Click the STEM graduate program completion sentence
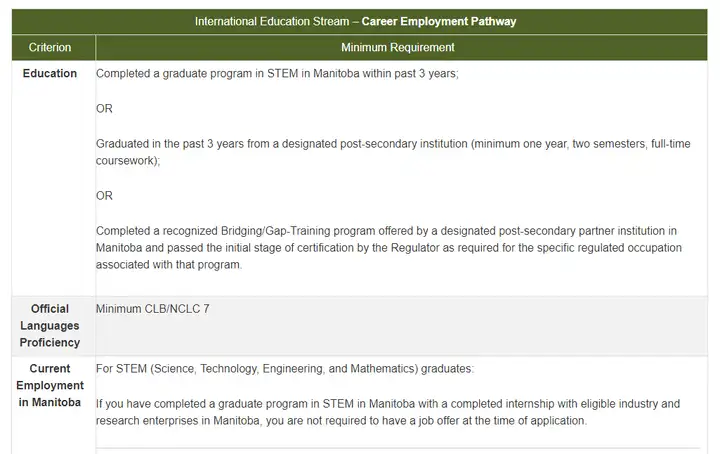This screenshot has height=454, width=720. (x=277, y=73)
